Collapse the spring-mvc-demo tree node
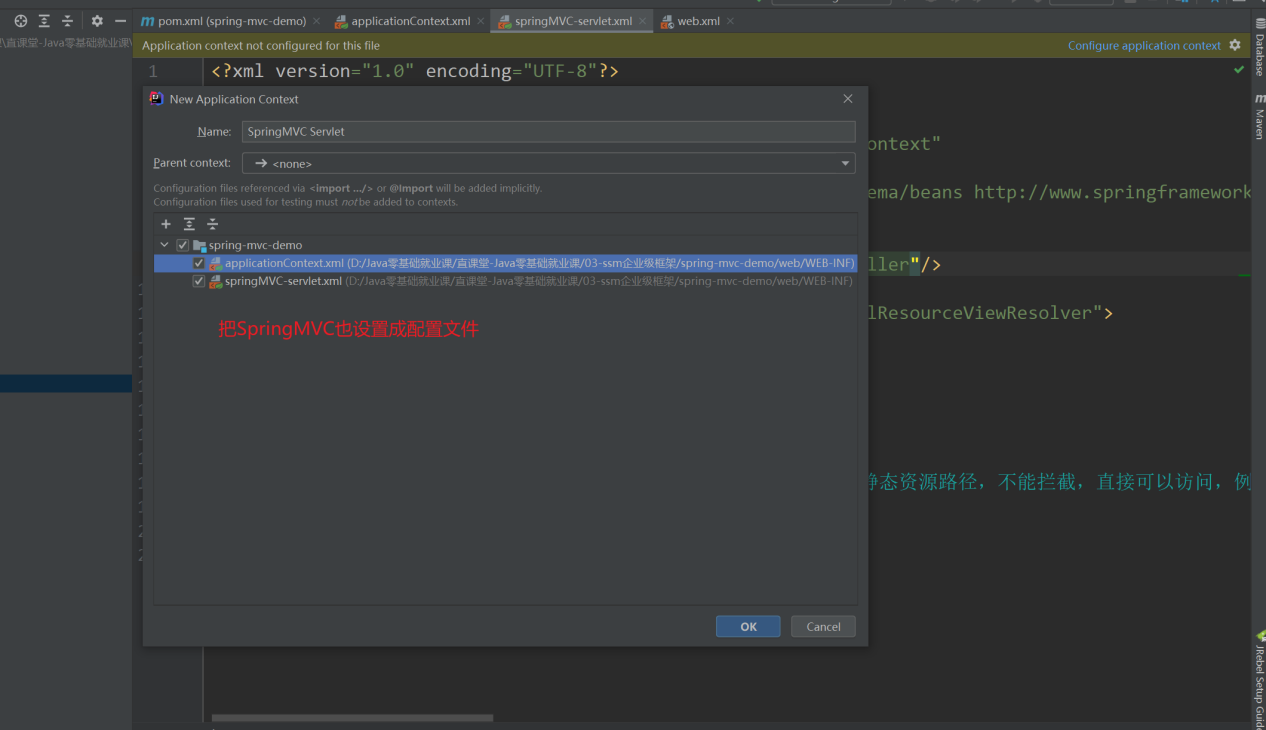The image size is (1266, 730). pos(164,245)
